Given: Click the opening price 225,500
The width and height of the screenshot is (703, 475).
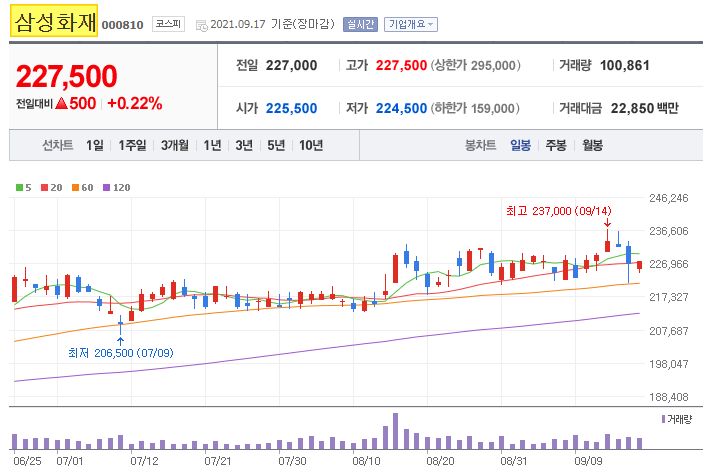Looking at the screenshot, I should [x=291, y=109].
